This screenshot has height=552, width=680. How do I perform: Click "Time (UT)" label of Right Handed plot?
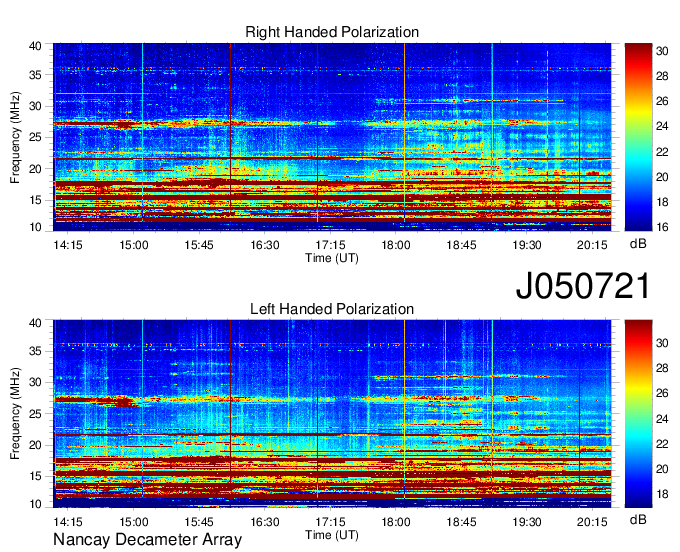coord(332,258)
